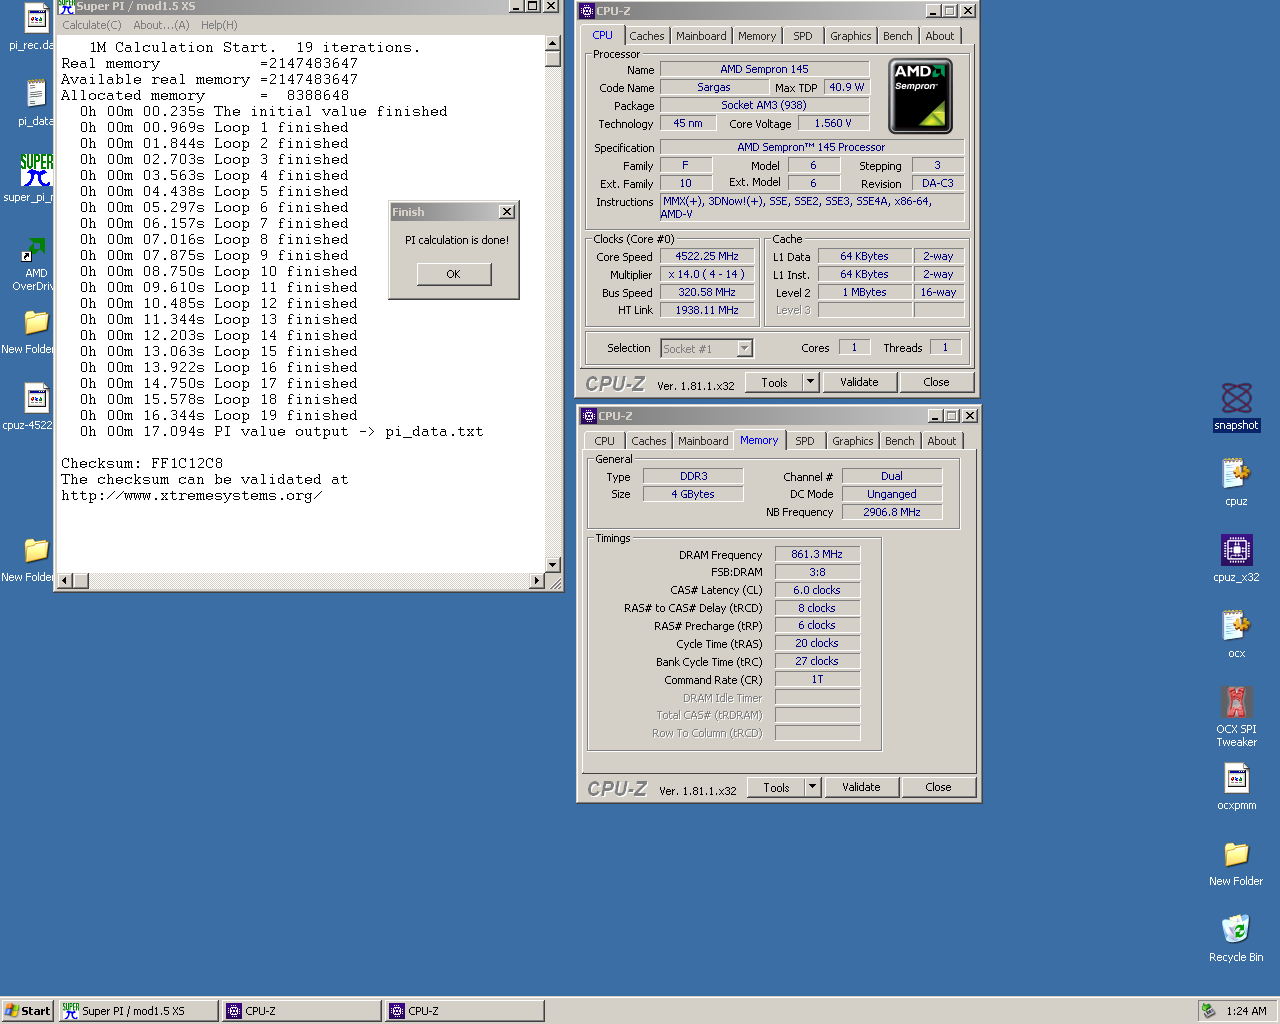Screen dimensions: 1280x1024
Task: Open the New Folder icon above Recycle Bin
Action: [x=1236, y=854]
